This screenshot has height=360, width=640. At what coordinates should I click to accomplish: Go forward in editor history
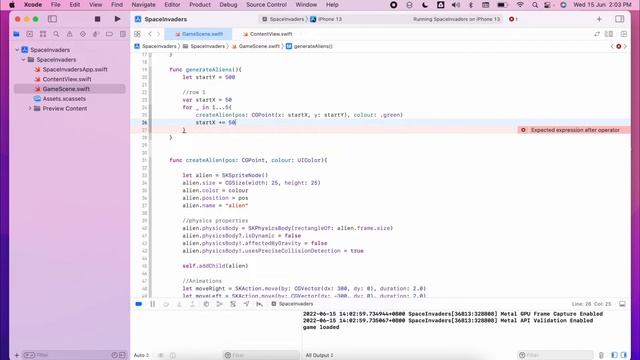(158, 34)
